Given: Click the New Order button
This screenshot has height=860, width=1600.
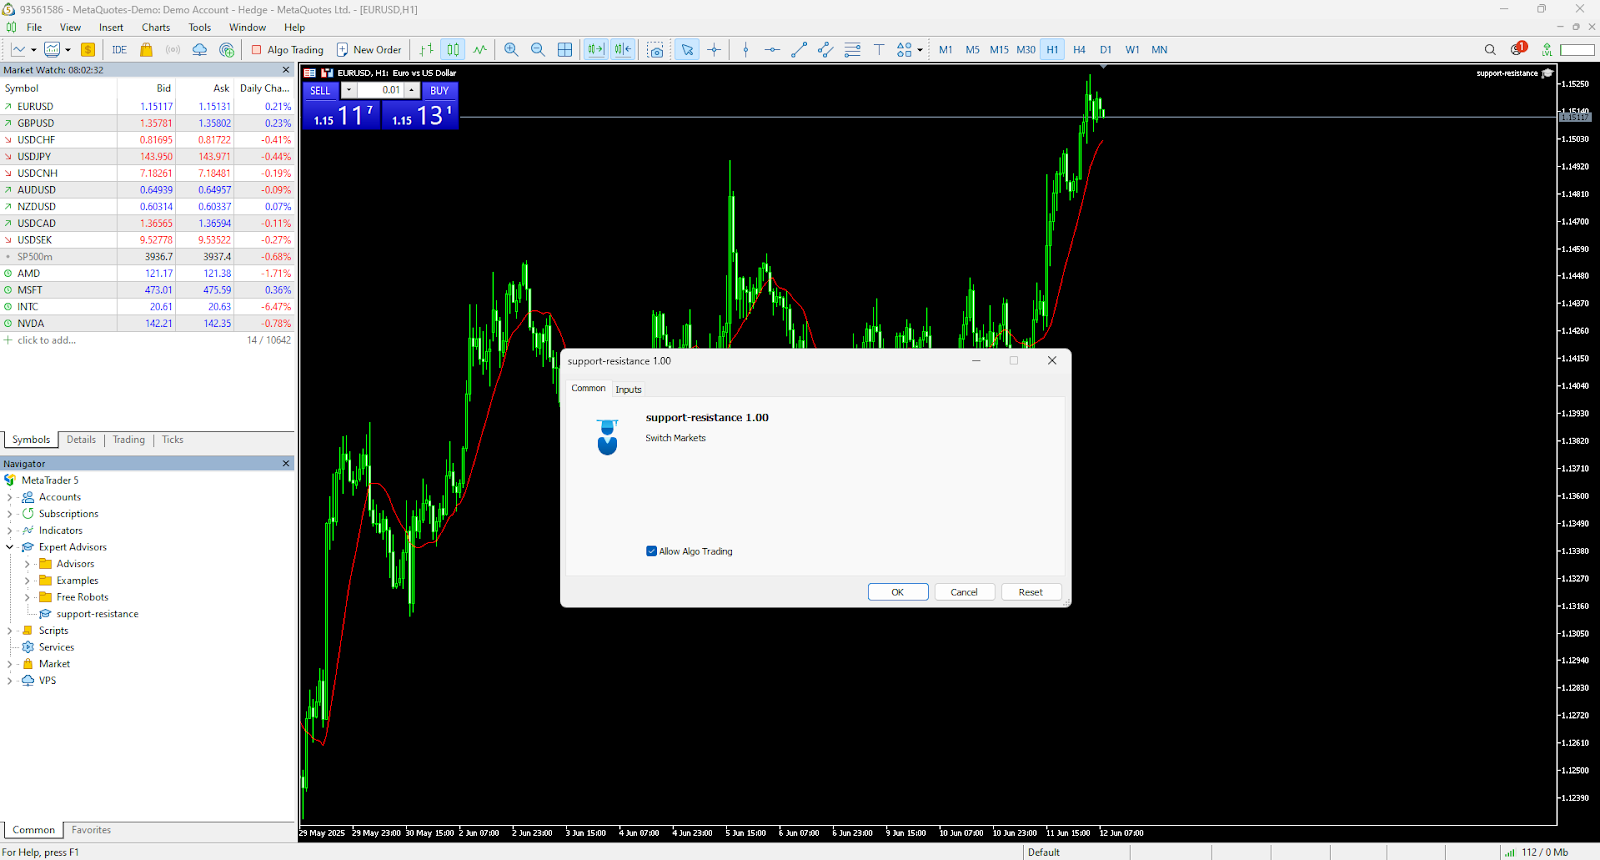Looking at the screenshot, I should tap(369, 50).
